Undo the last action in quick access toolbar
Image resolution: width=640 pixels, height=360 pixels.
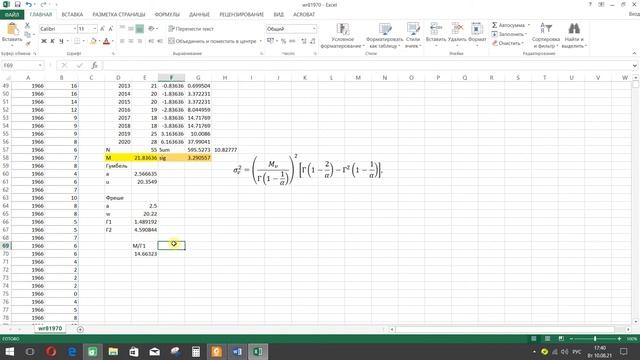point(28,4)
